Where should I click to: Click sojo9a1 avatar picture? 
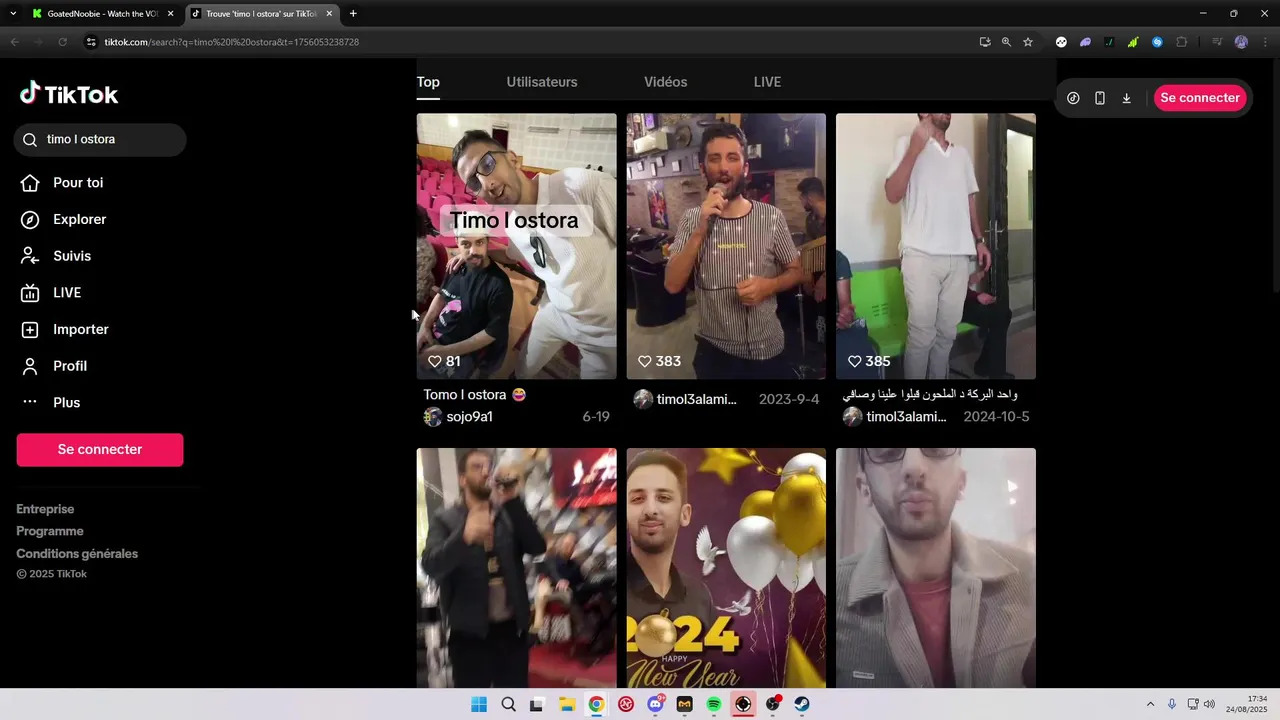[x=433, y=417]
